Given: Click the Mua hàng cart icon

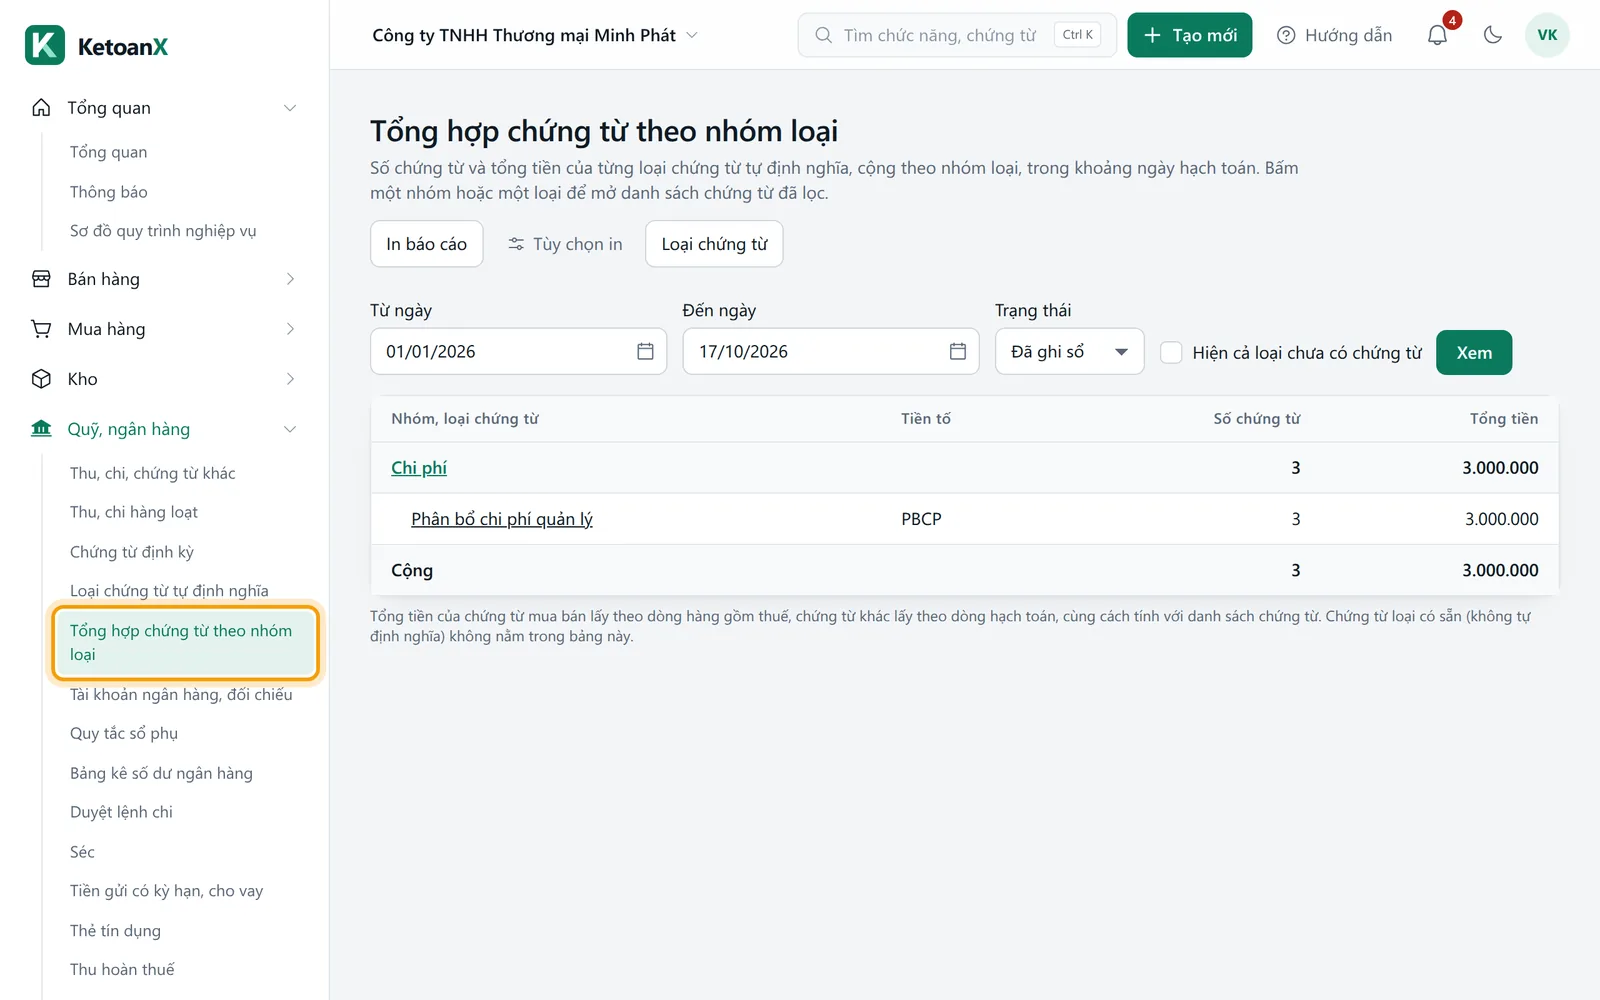Looking at the screenshot, I should tap(41, 329).
